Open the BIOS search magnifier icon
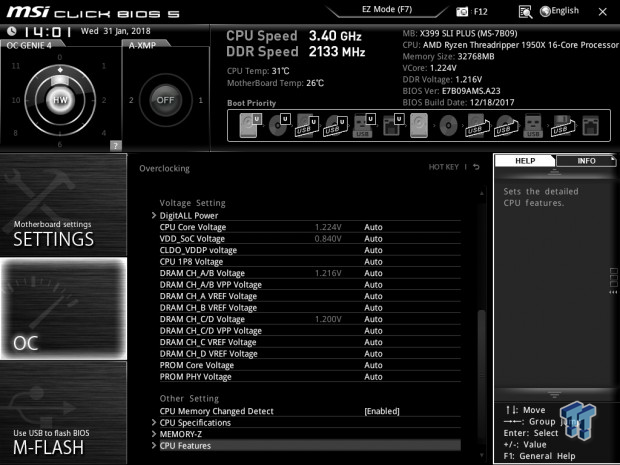This screenshot has width=620, height=465. tap(525, 12)
